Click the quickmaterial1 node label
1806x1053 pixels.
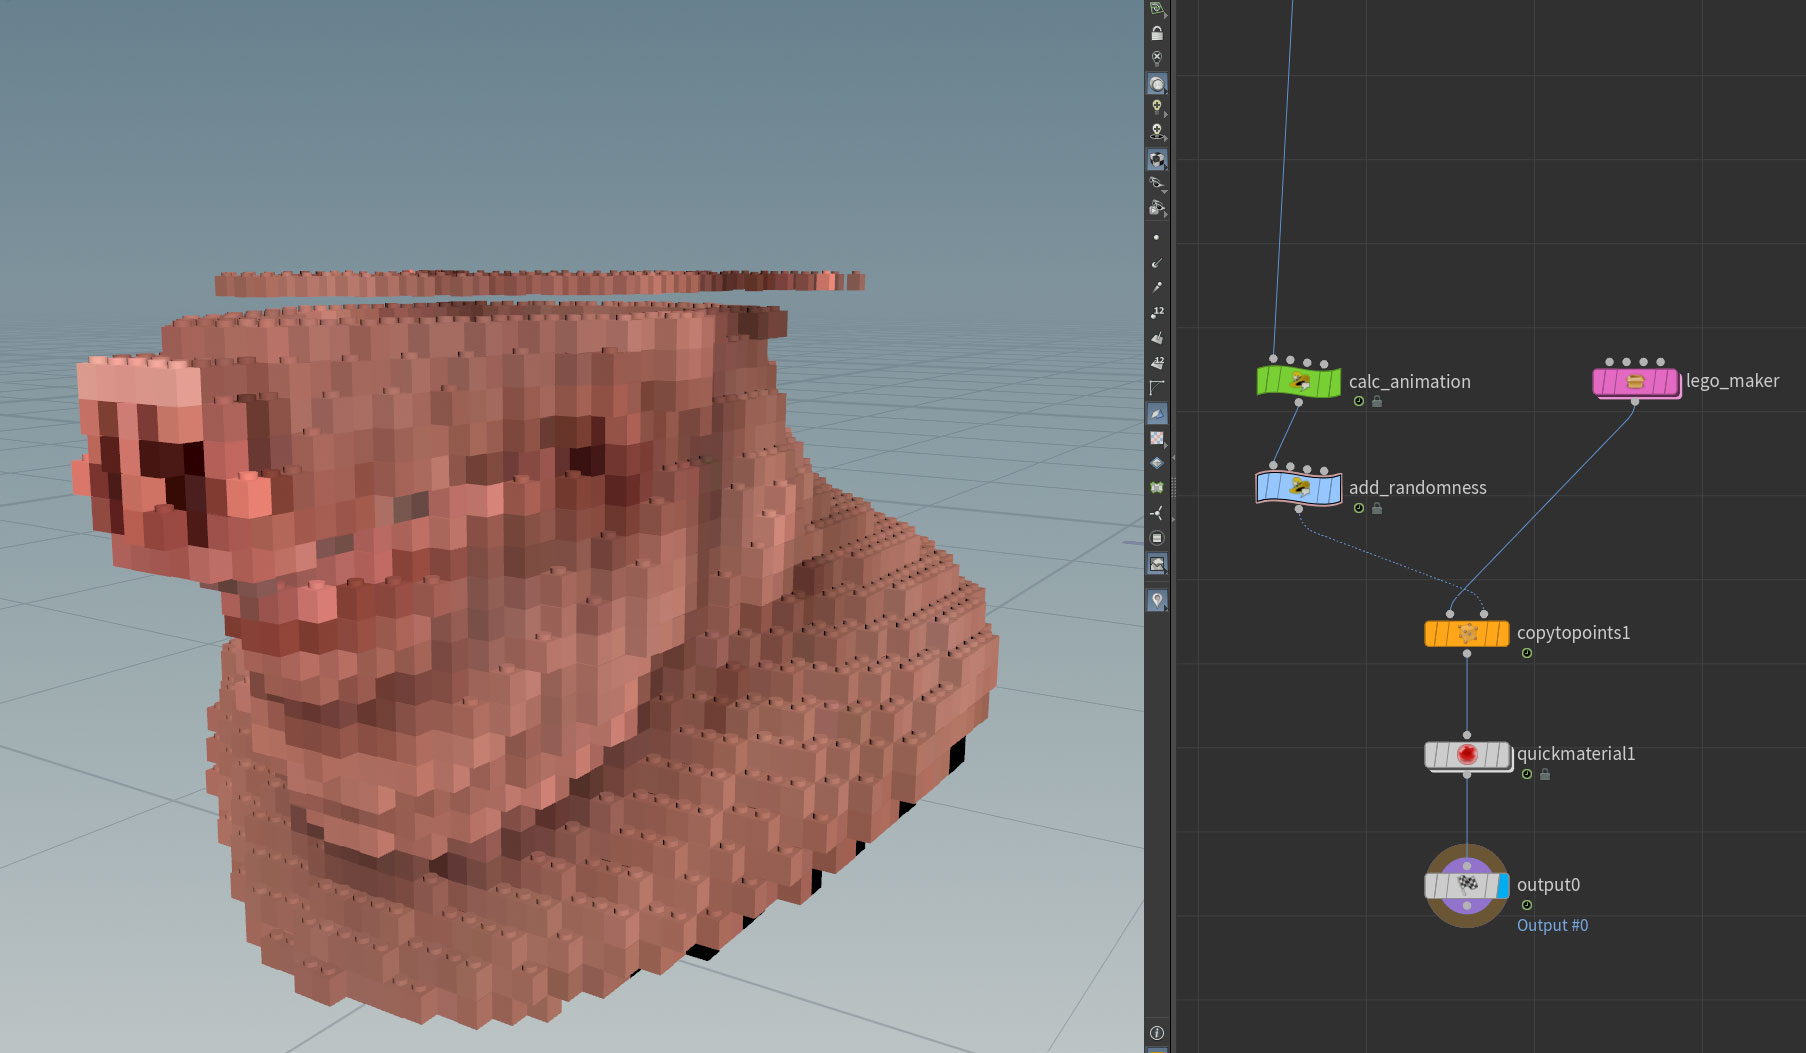[x=1576, y=753]
